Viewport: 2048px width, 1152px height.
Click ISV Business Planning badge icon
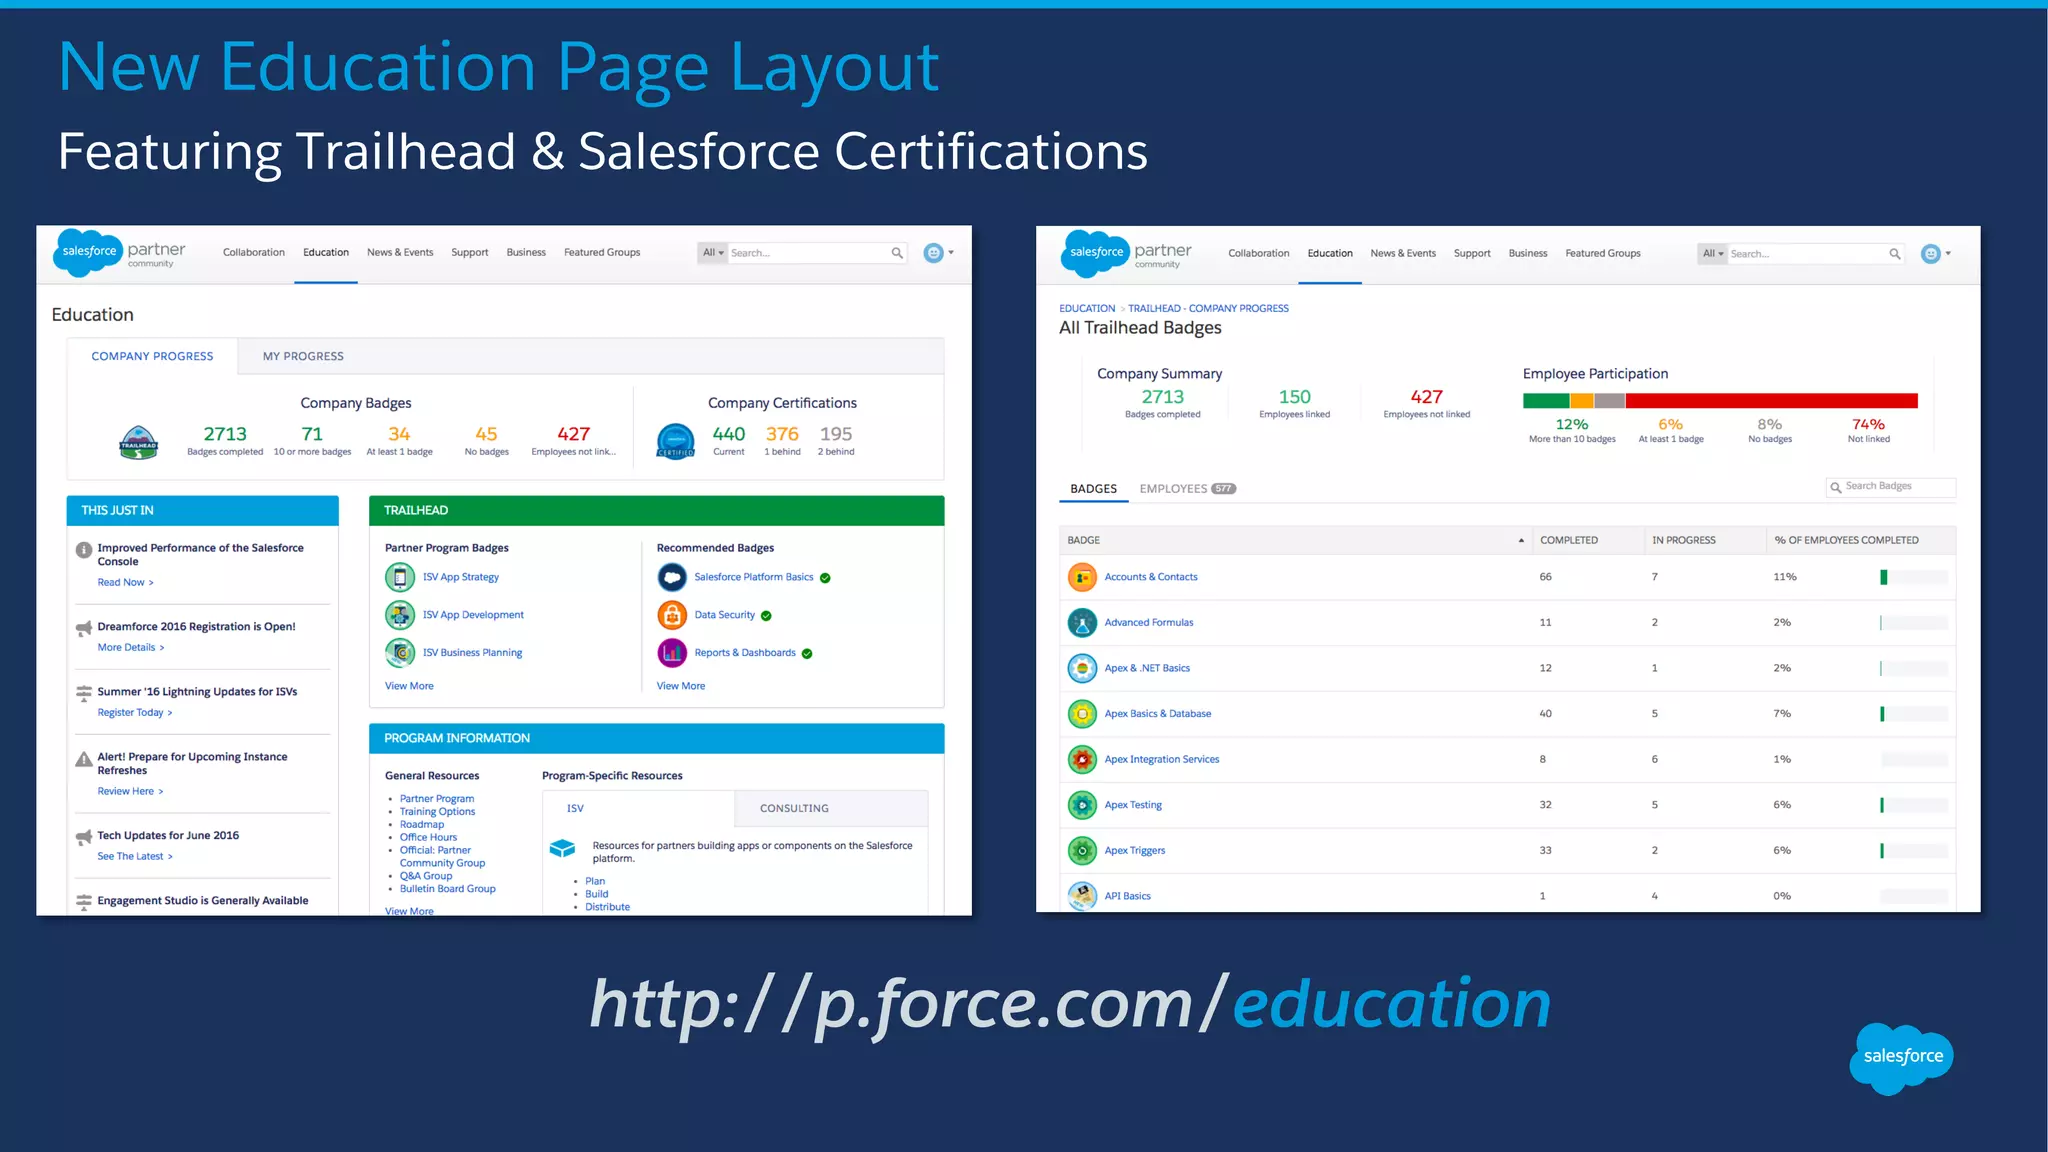pos(400,653)
